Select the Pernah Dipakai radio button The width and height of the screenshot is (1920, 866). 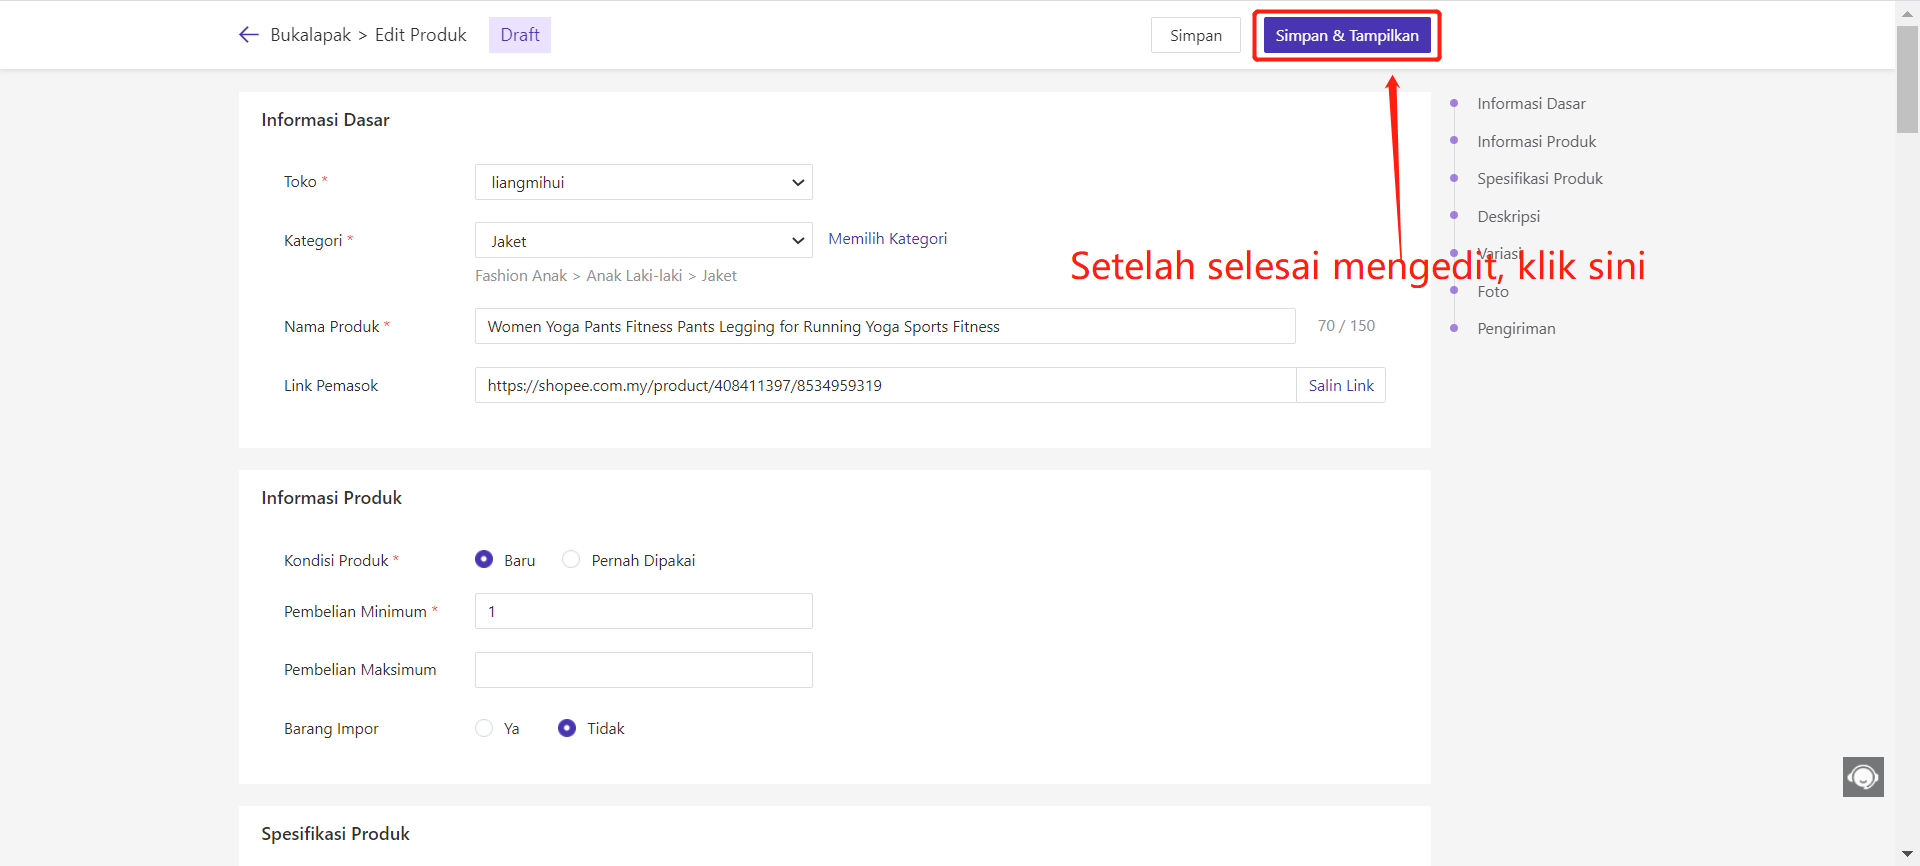pos(571,560)
